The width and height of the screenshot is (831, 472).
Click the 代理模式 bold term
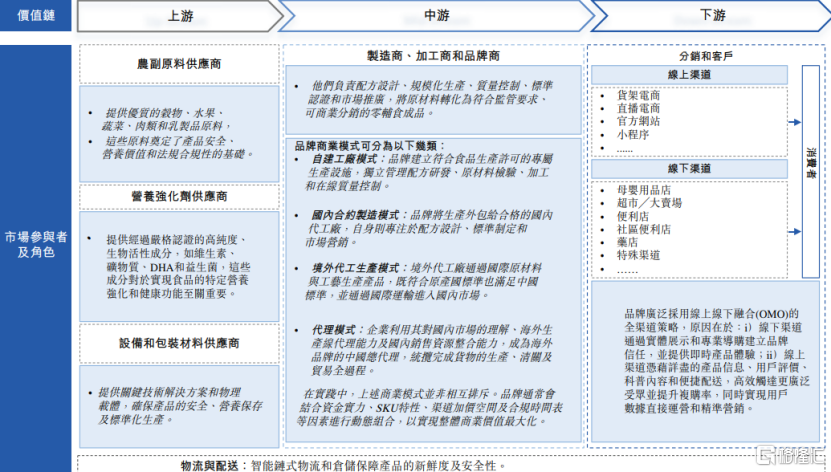(x=332, y=330)
